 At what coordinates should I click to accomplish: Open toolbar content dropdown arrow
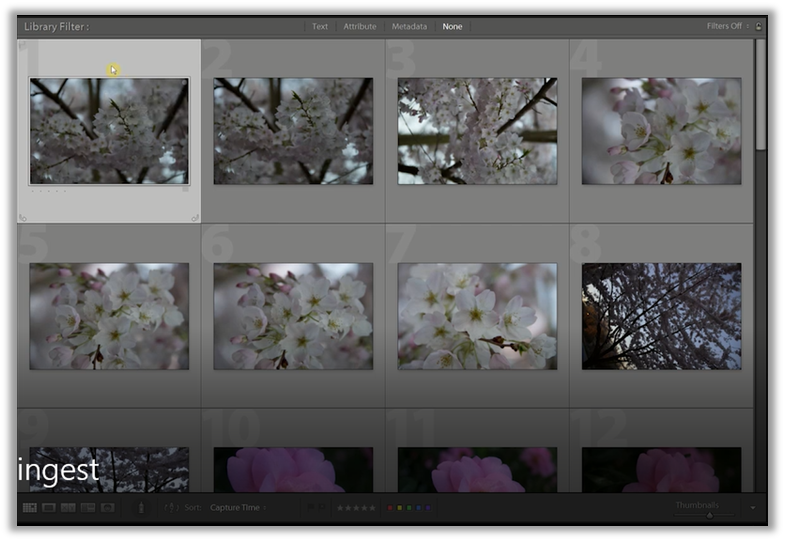pyautogui.click(x=752, y=508)
